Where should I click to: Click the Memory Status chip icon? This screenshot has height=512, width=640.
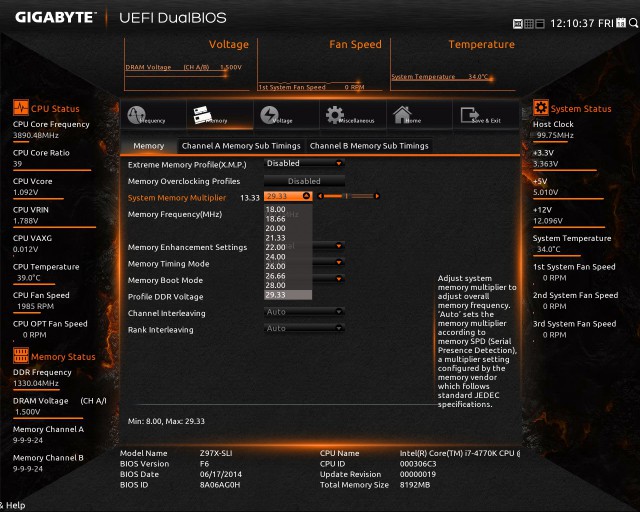pos(21,356)
